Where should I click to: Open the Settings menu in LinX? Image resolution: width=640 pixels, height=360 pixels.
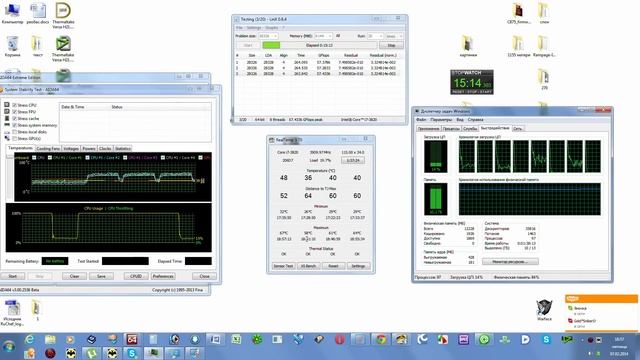(x=253, y=28)
